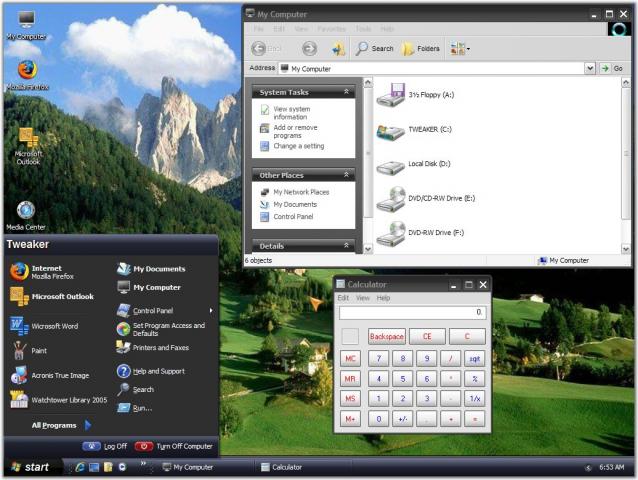Open File menu in My Computer
Screen dimensions: 638x480
(x=258, y=29)
